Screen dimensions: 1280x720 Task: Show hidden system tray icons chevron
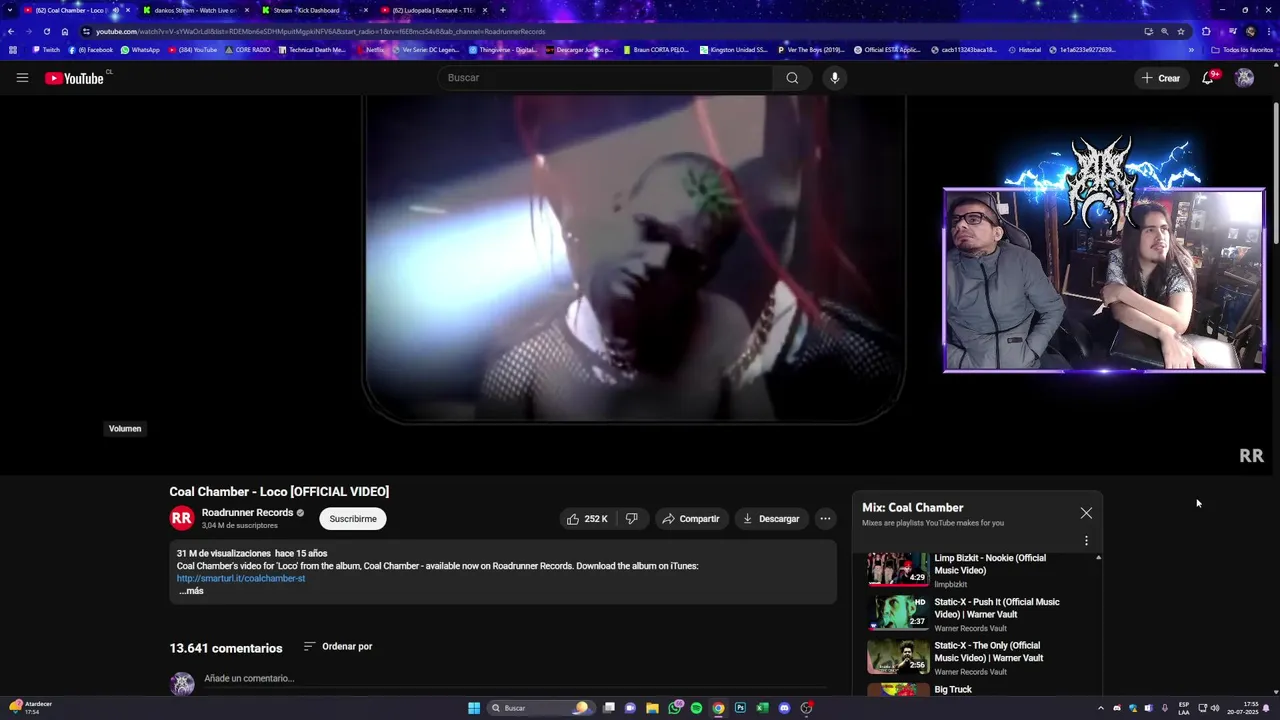(x=1101, y=708)
